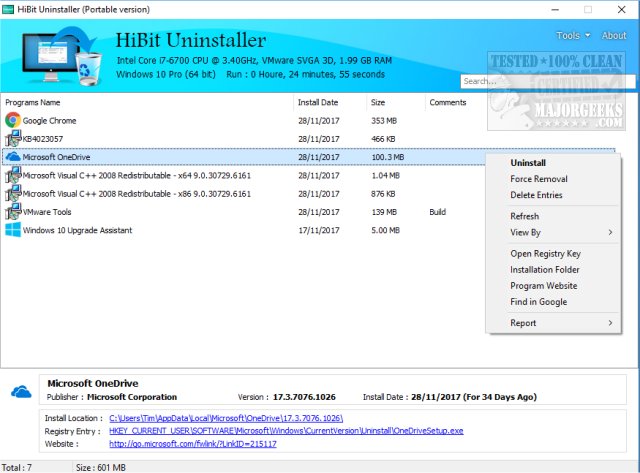The image size is (640, 473).
Task: Click the OneDrive icon in details panel
Action: [x=21, y=392]
